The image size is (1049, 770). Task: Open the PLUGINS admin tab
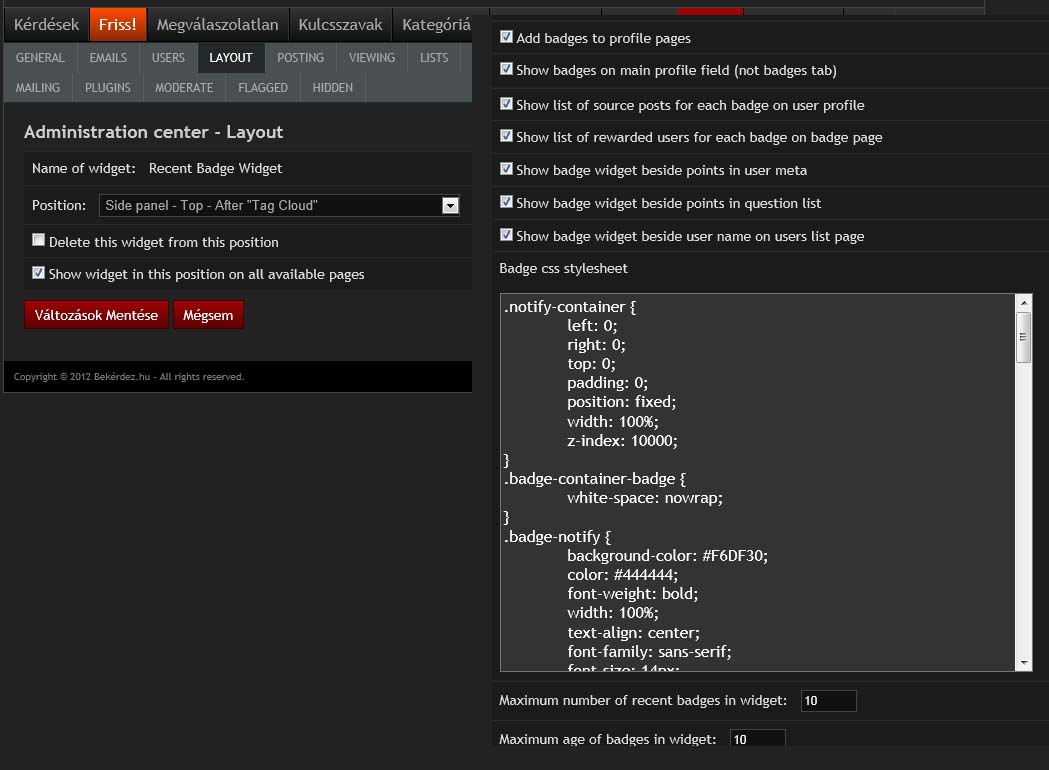point(108,88)
